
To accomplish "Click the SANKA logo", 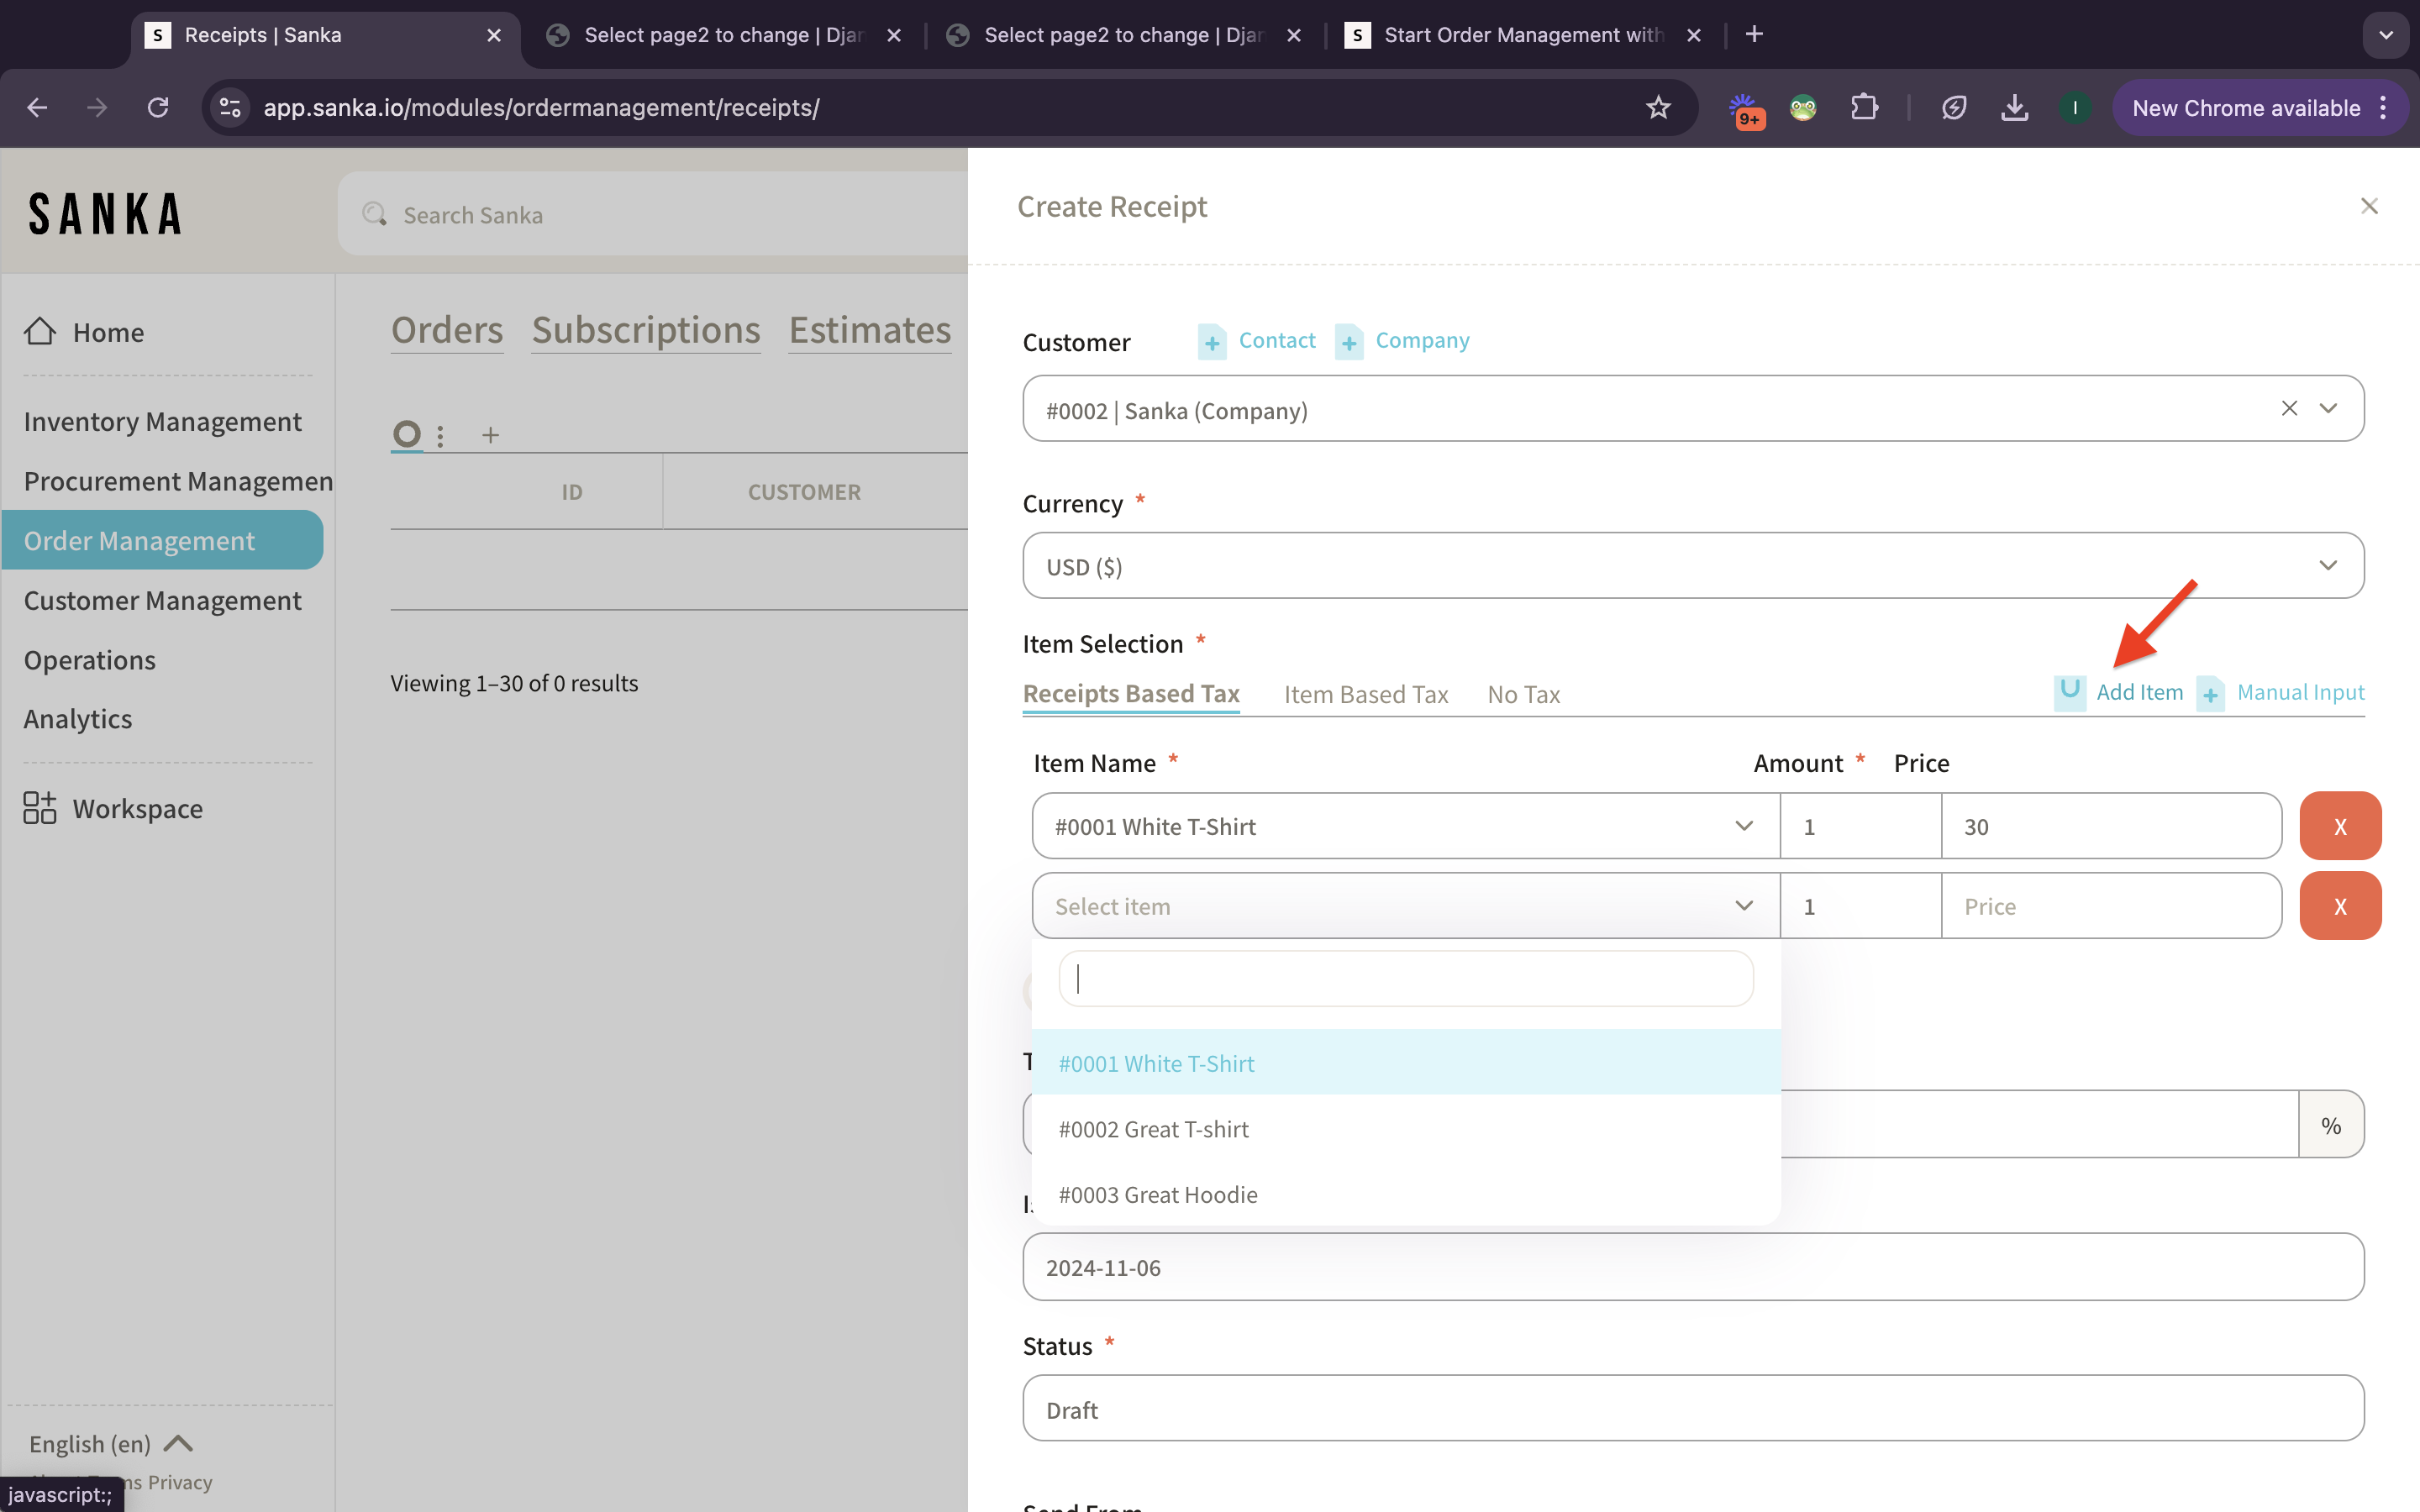I will click(105, 214).
